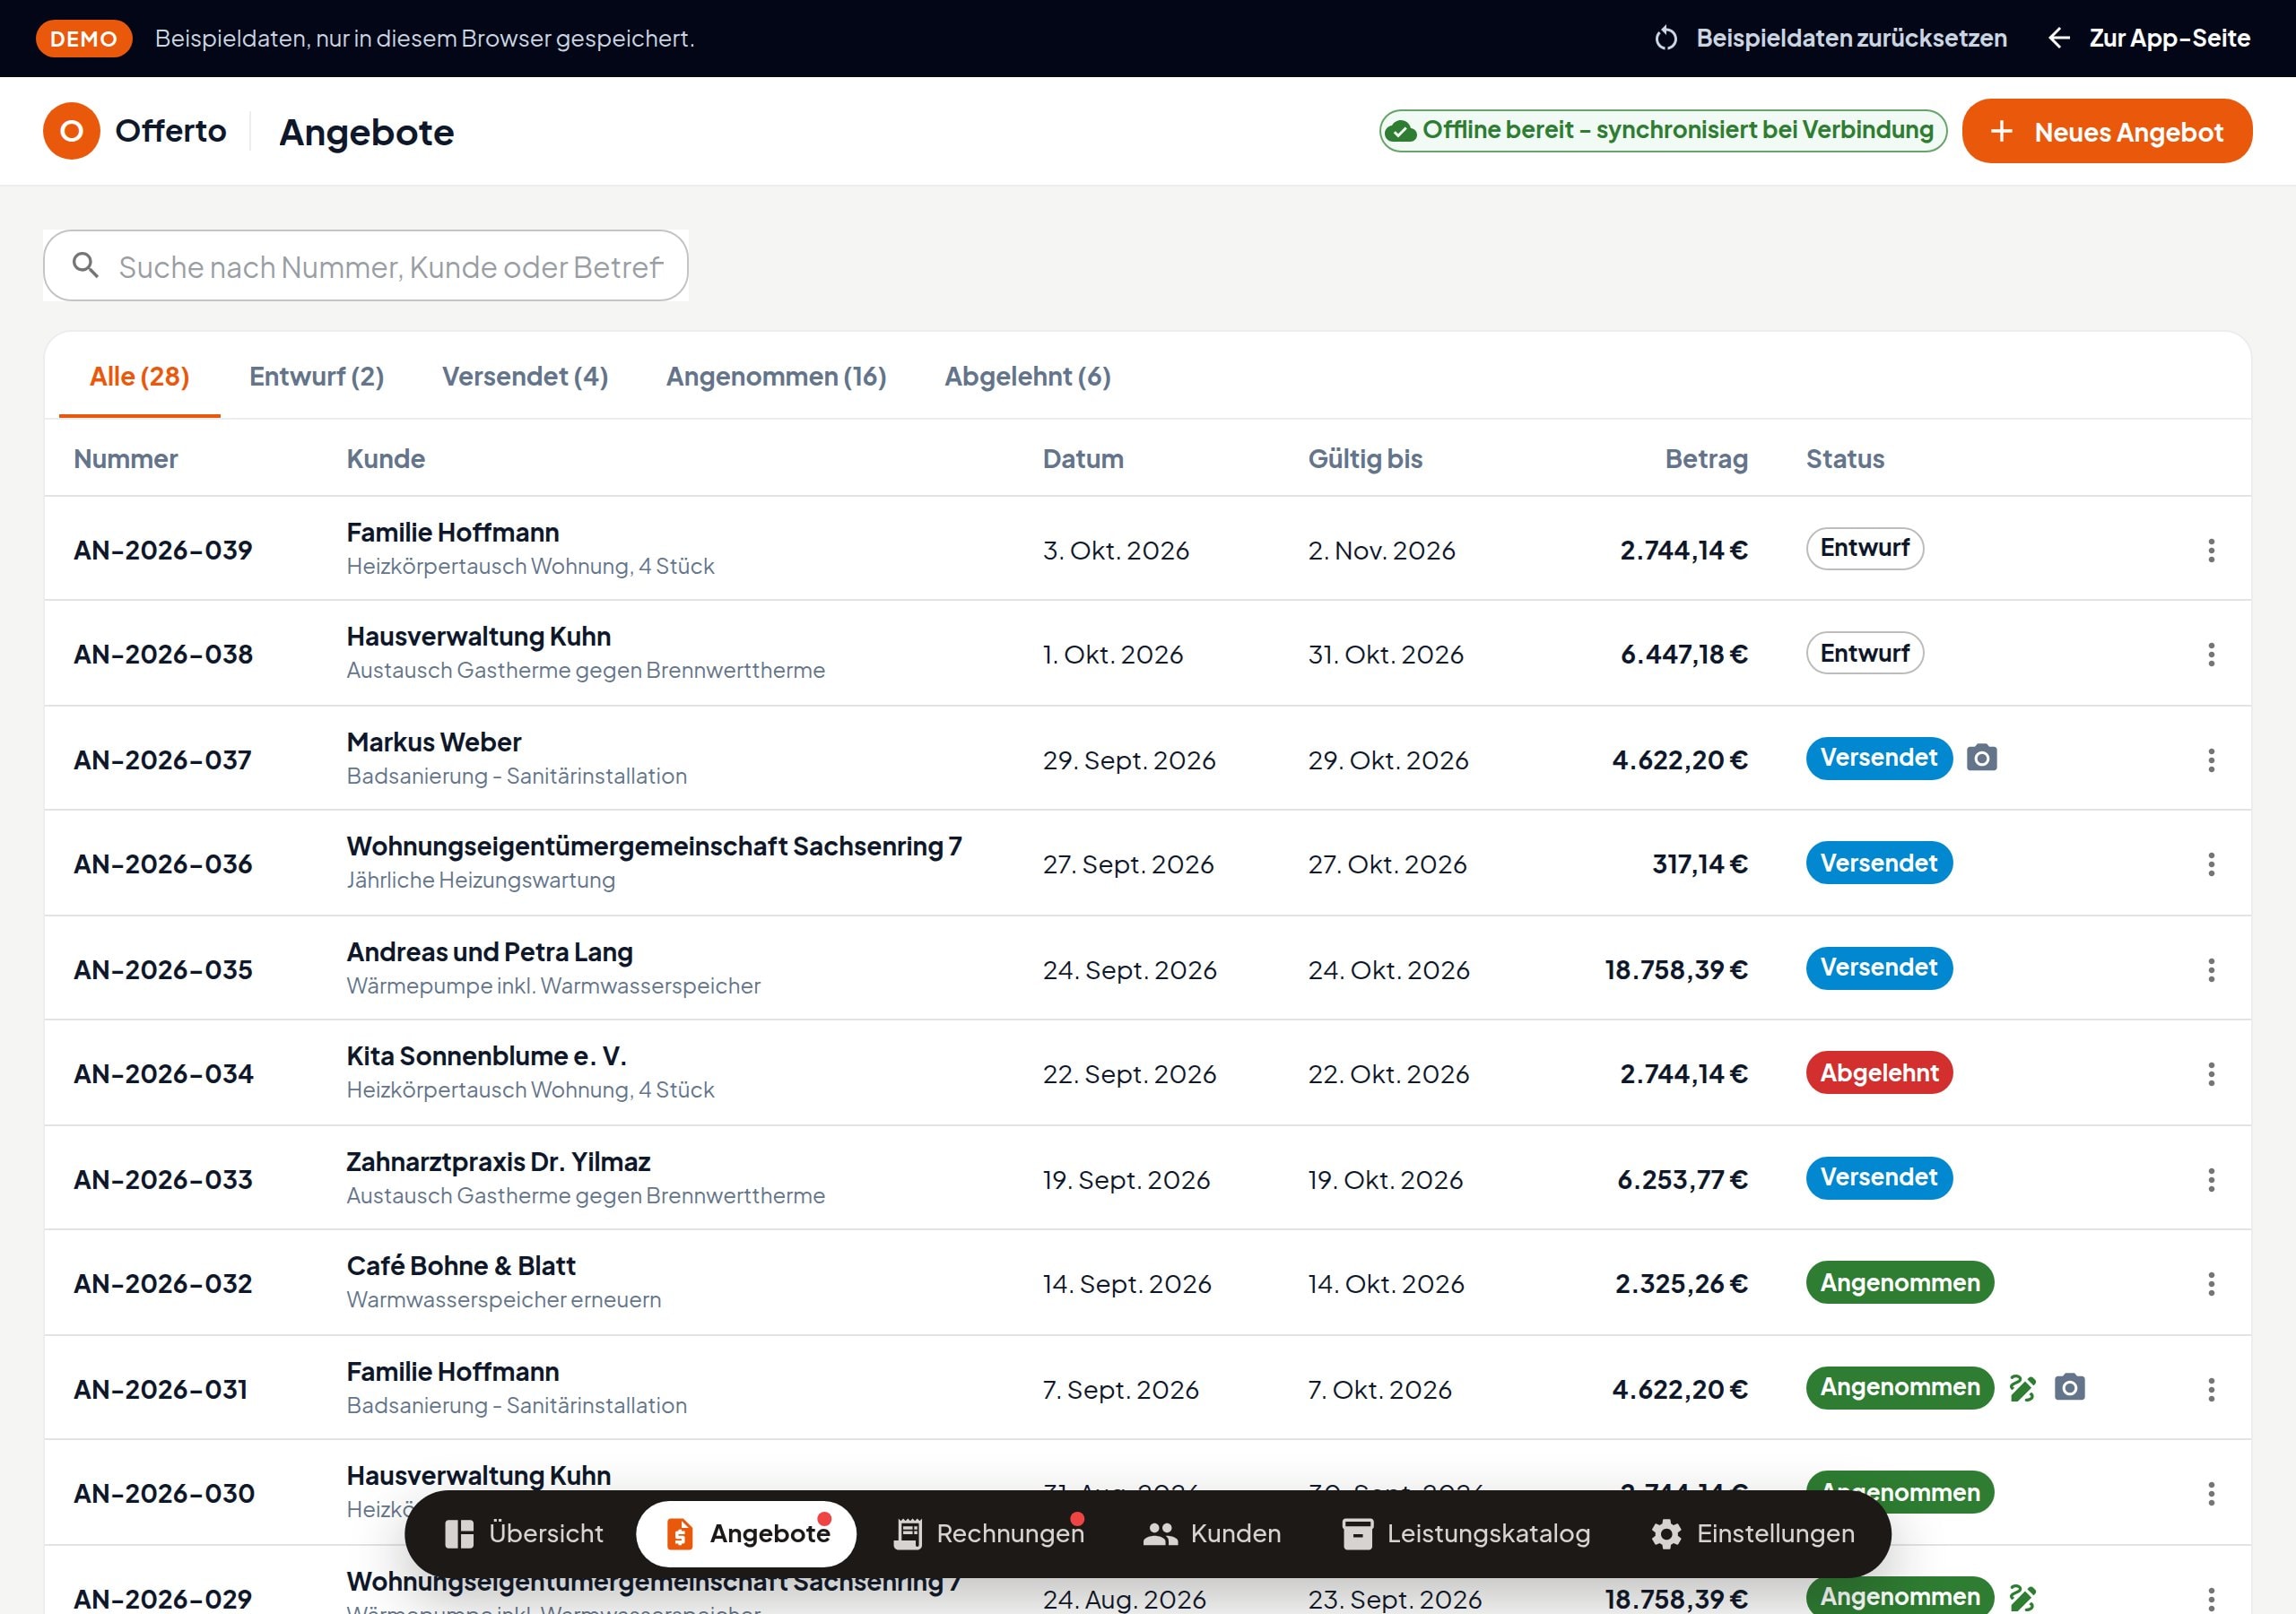Click the Neues Angebot button

[x=2106, y=131]
